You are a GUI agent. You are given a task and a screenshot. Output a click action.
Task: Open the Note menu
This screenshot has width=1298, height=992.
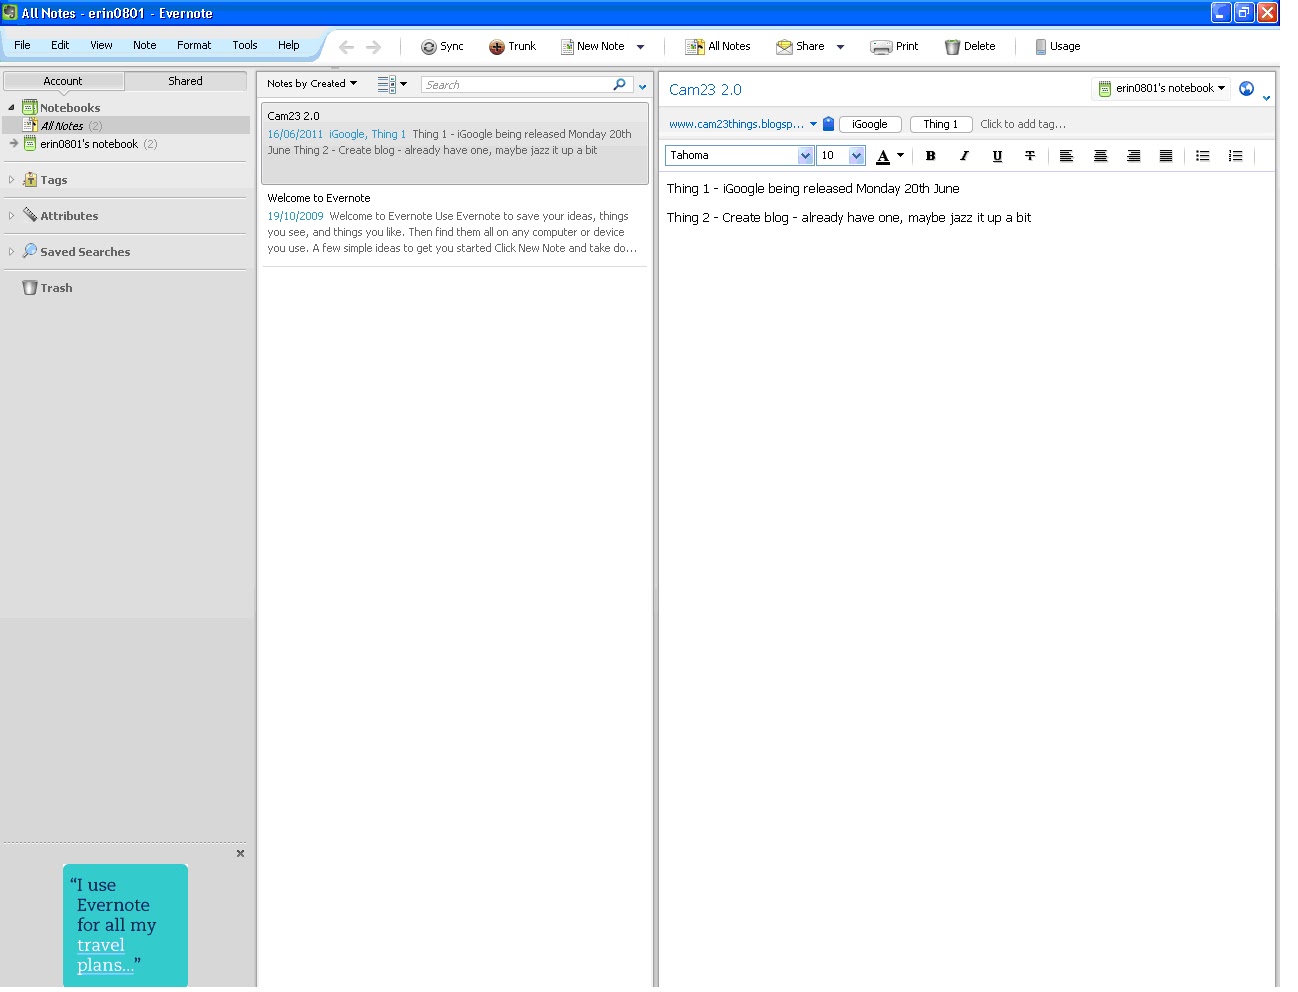pos(145,45)
